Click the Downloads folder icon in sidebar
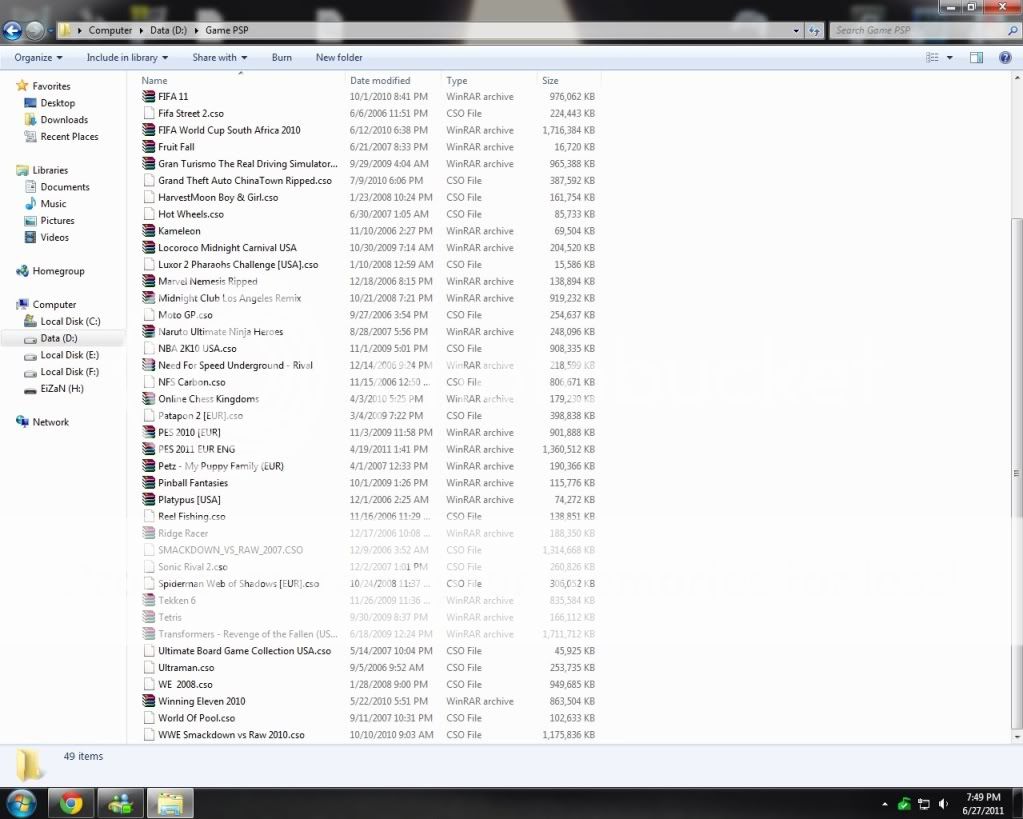 30,119
